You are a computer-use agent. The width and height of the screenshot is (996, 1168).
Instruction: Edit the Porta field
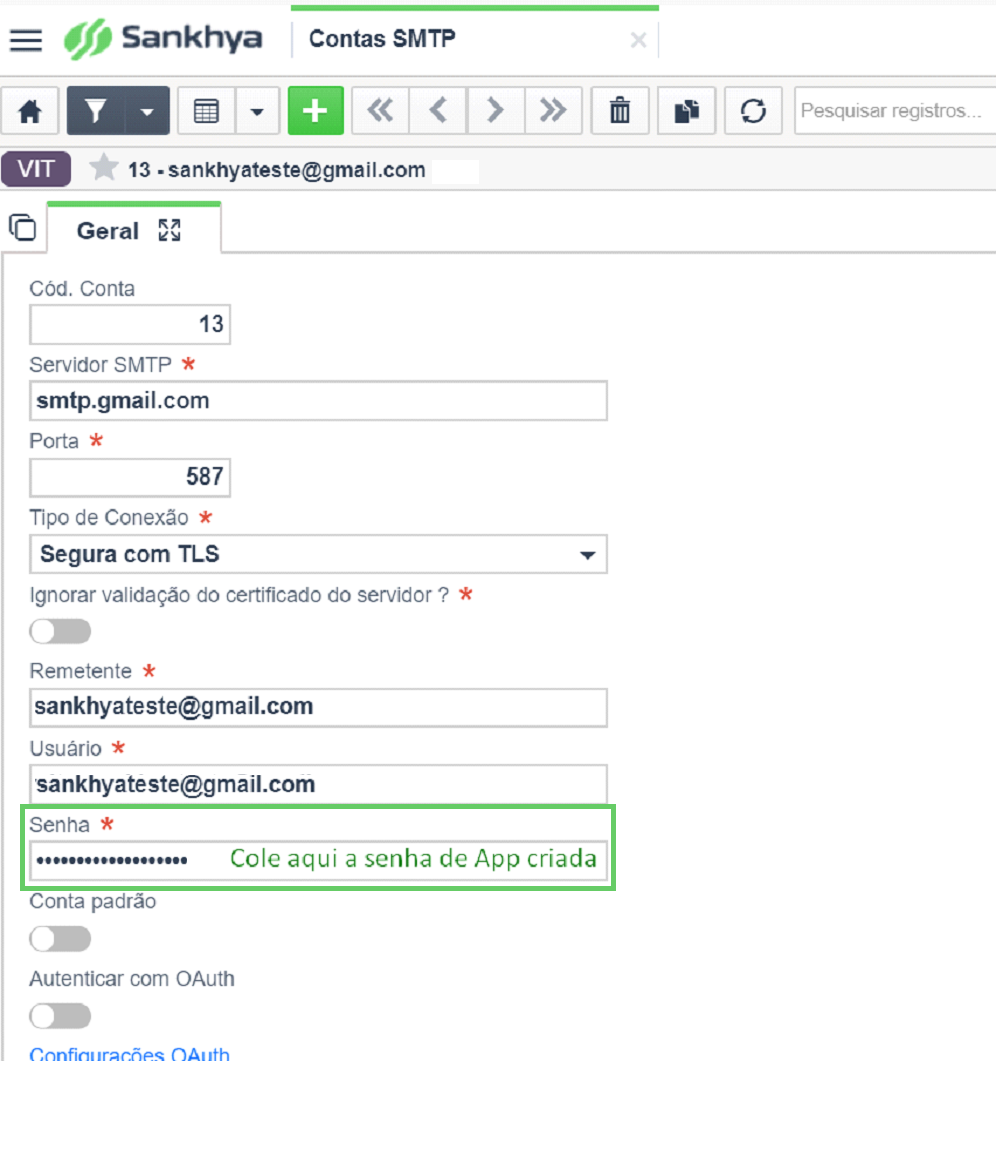(130, 477)
